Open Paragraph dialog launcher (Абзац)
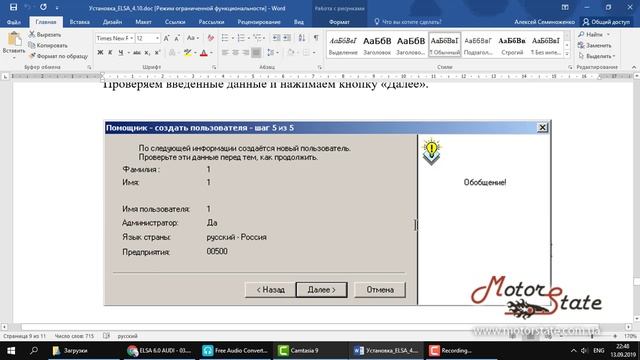This screenshot has height=360, width=640. tap(320, 67)
